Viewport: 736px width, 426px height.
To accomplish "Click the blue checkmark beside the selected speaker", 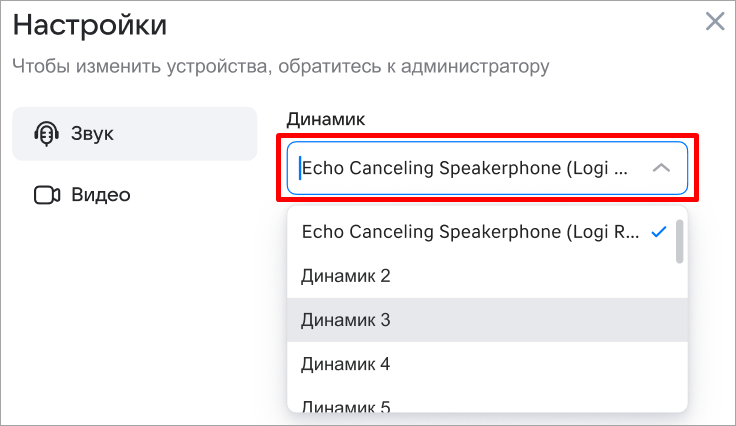I will pyautogui.click(x=658, y=232).
